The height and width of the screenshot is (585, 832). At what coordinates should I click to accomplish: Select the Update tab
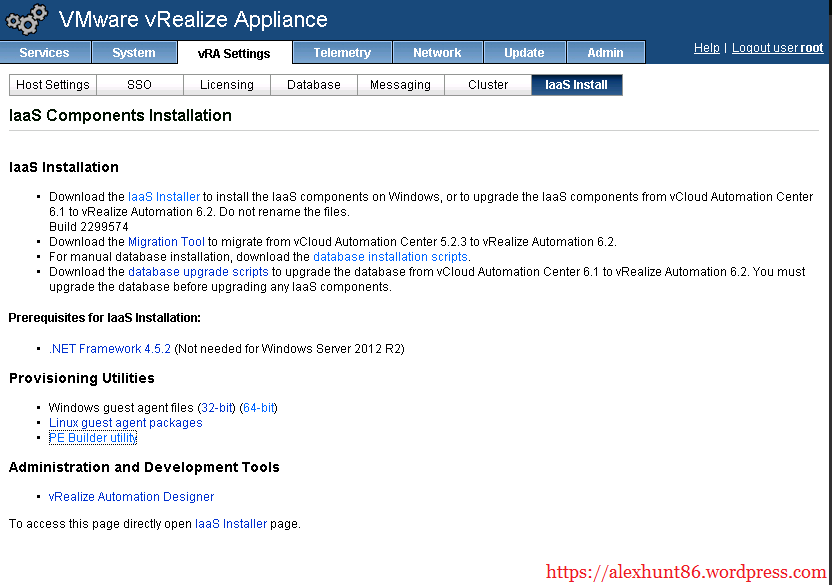point(524,53)
